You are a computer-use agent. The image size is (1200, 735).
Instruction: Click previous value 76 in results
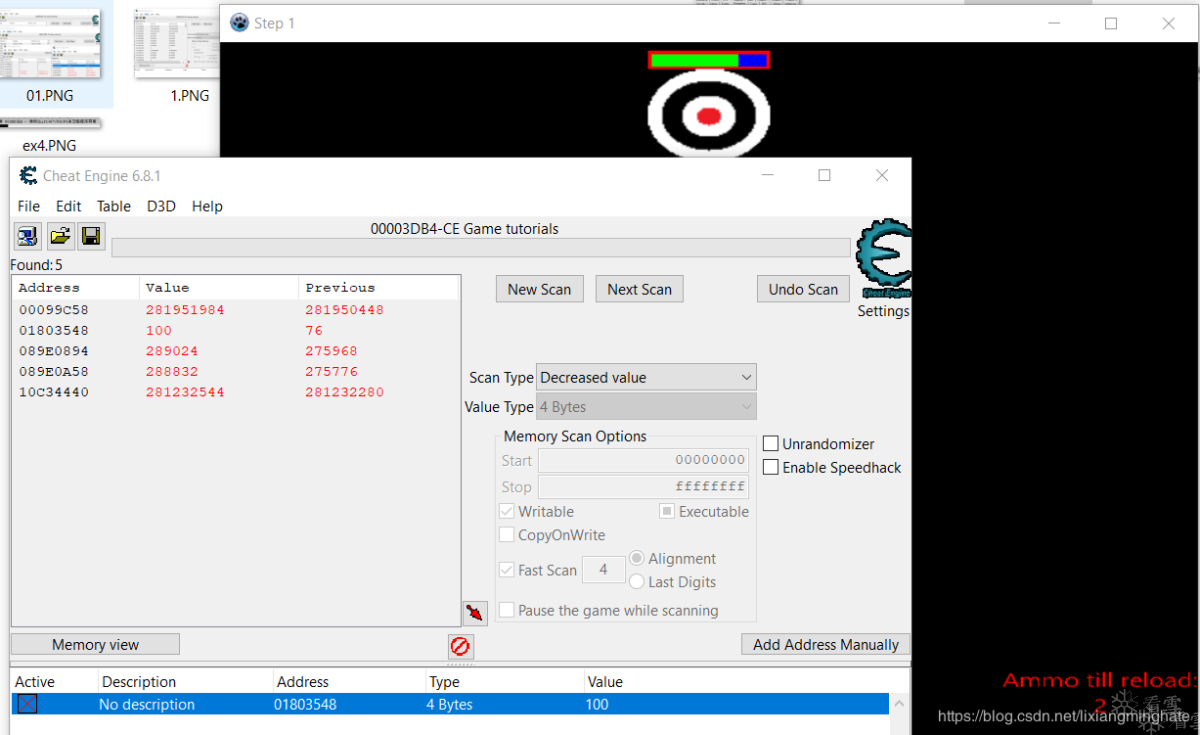[x=314, y=330]
